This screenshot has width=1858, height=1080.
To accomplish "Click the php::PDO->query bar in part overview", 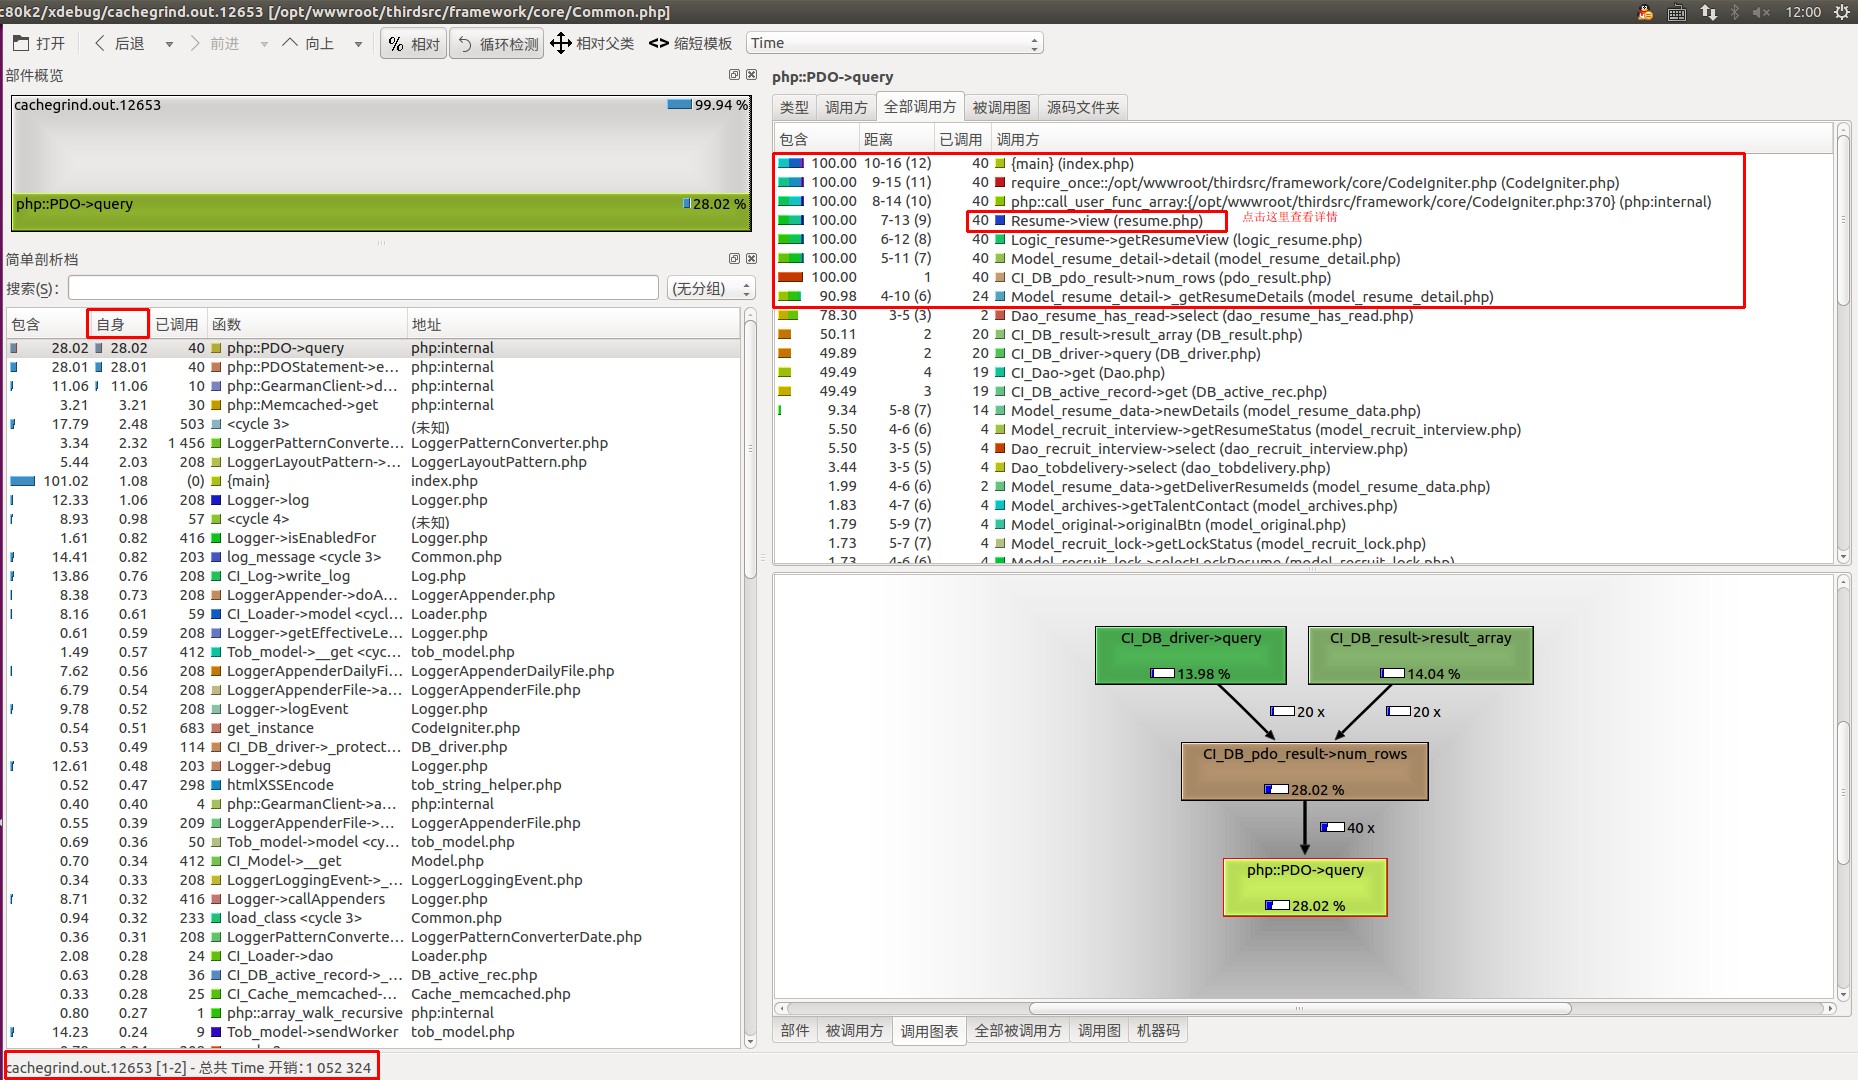I will pos(380,212).
